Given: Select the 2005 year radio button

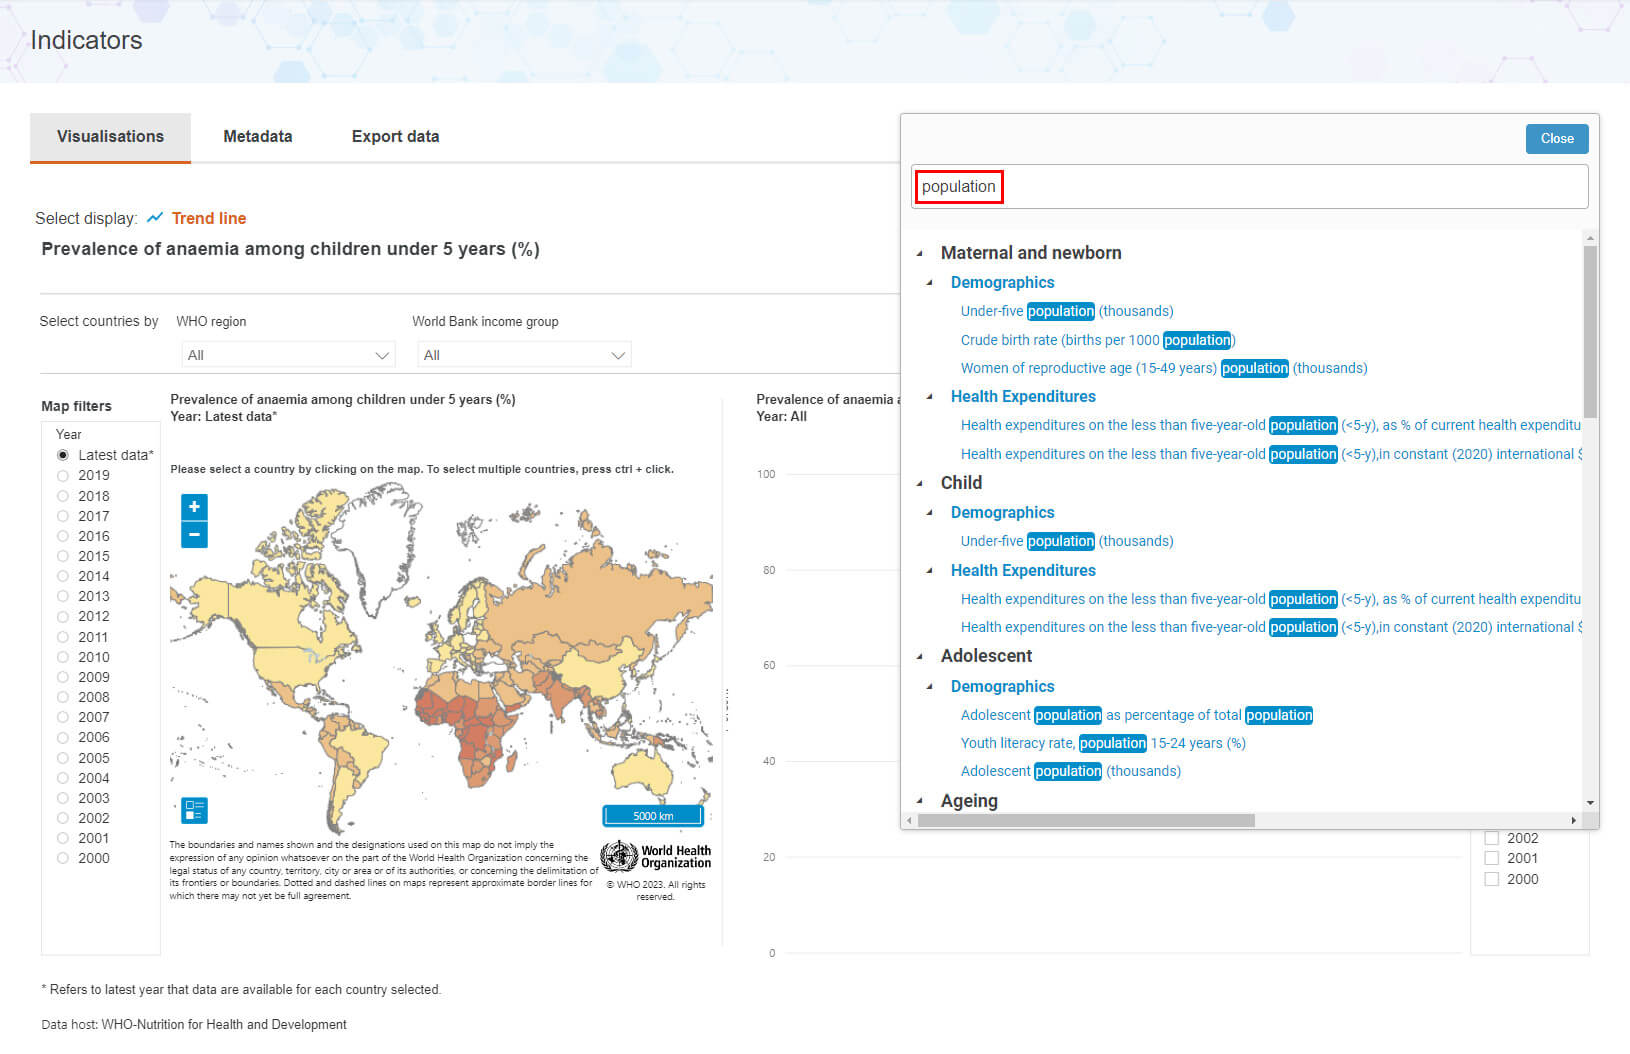Looking at the screenshot, I should point(63,758).
